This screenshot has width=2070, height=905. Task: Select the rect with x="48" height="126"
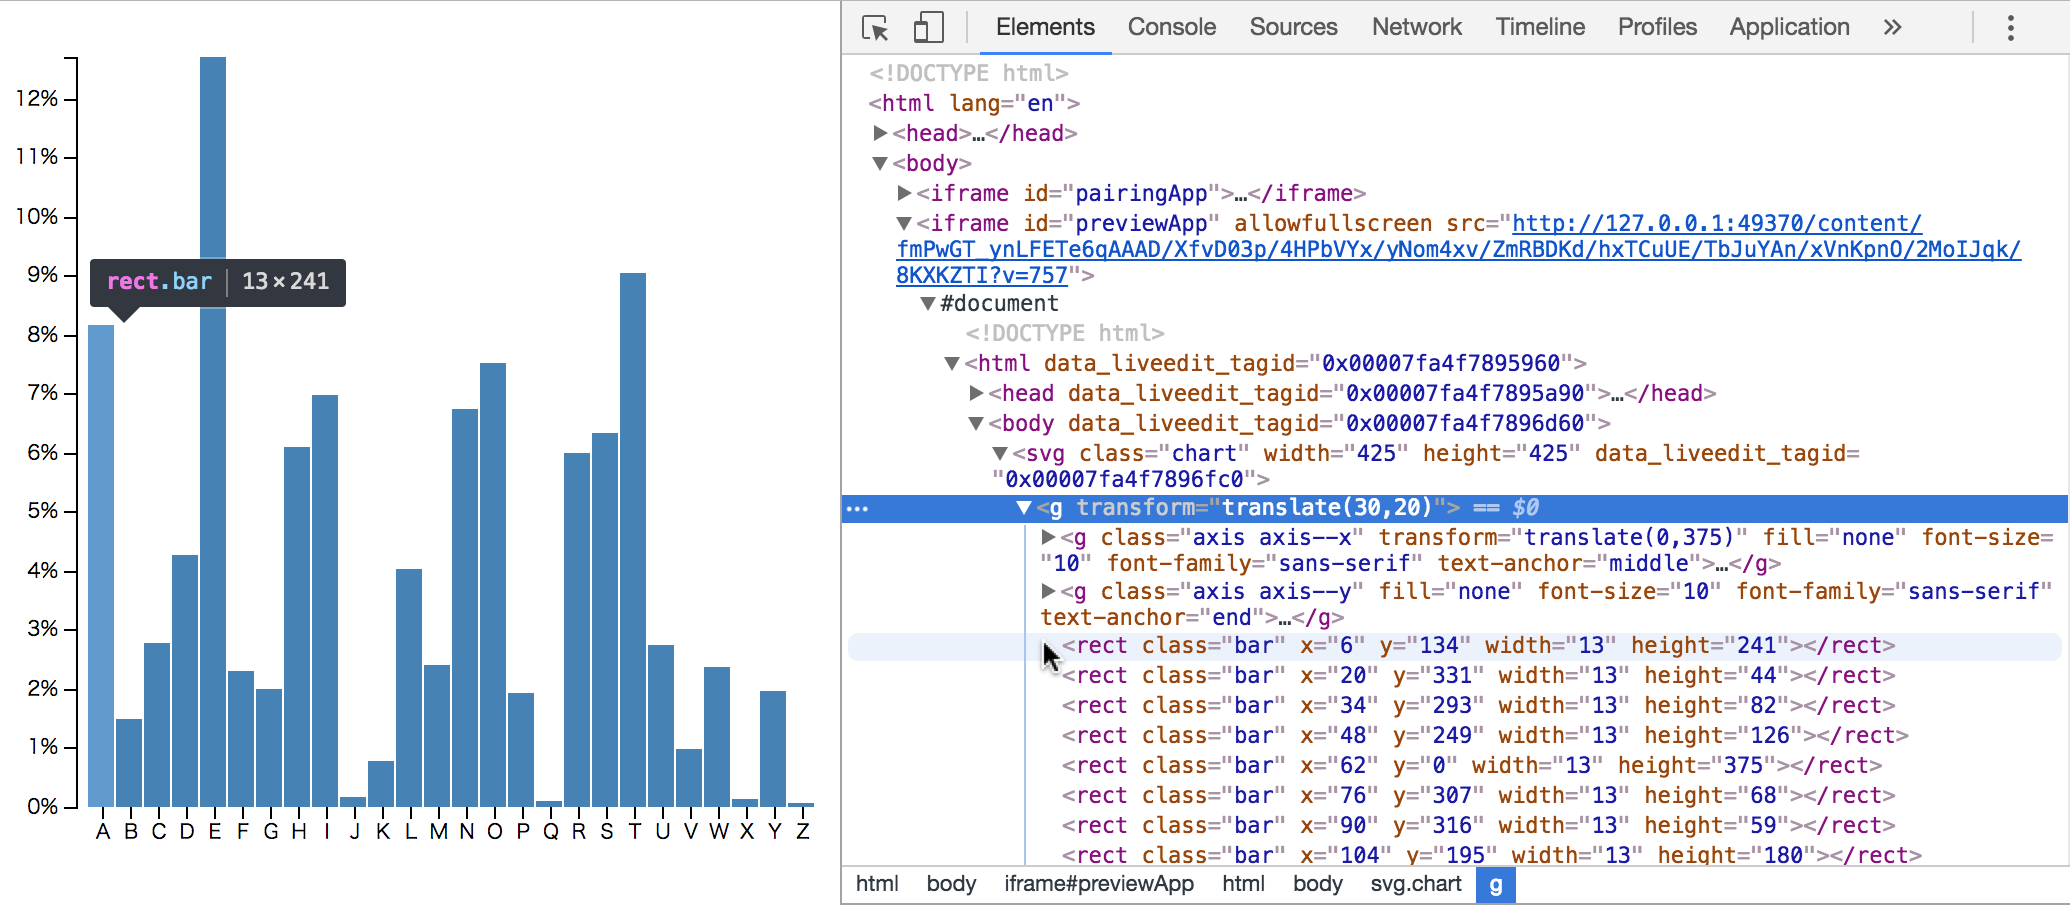click(x=1485, y=736)
